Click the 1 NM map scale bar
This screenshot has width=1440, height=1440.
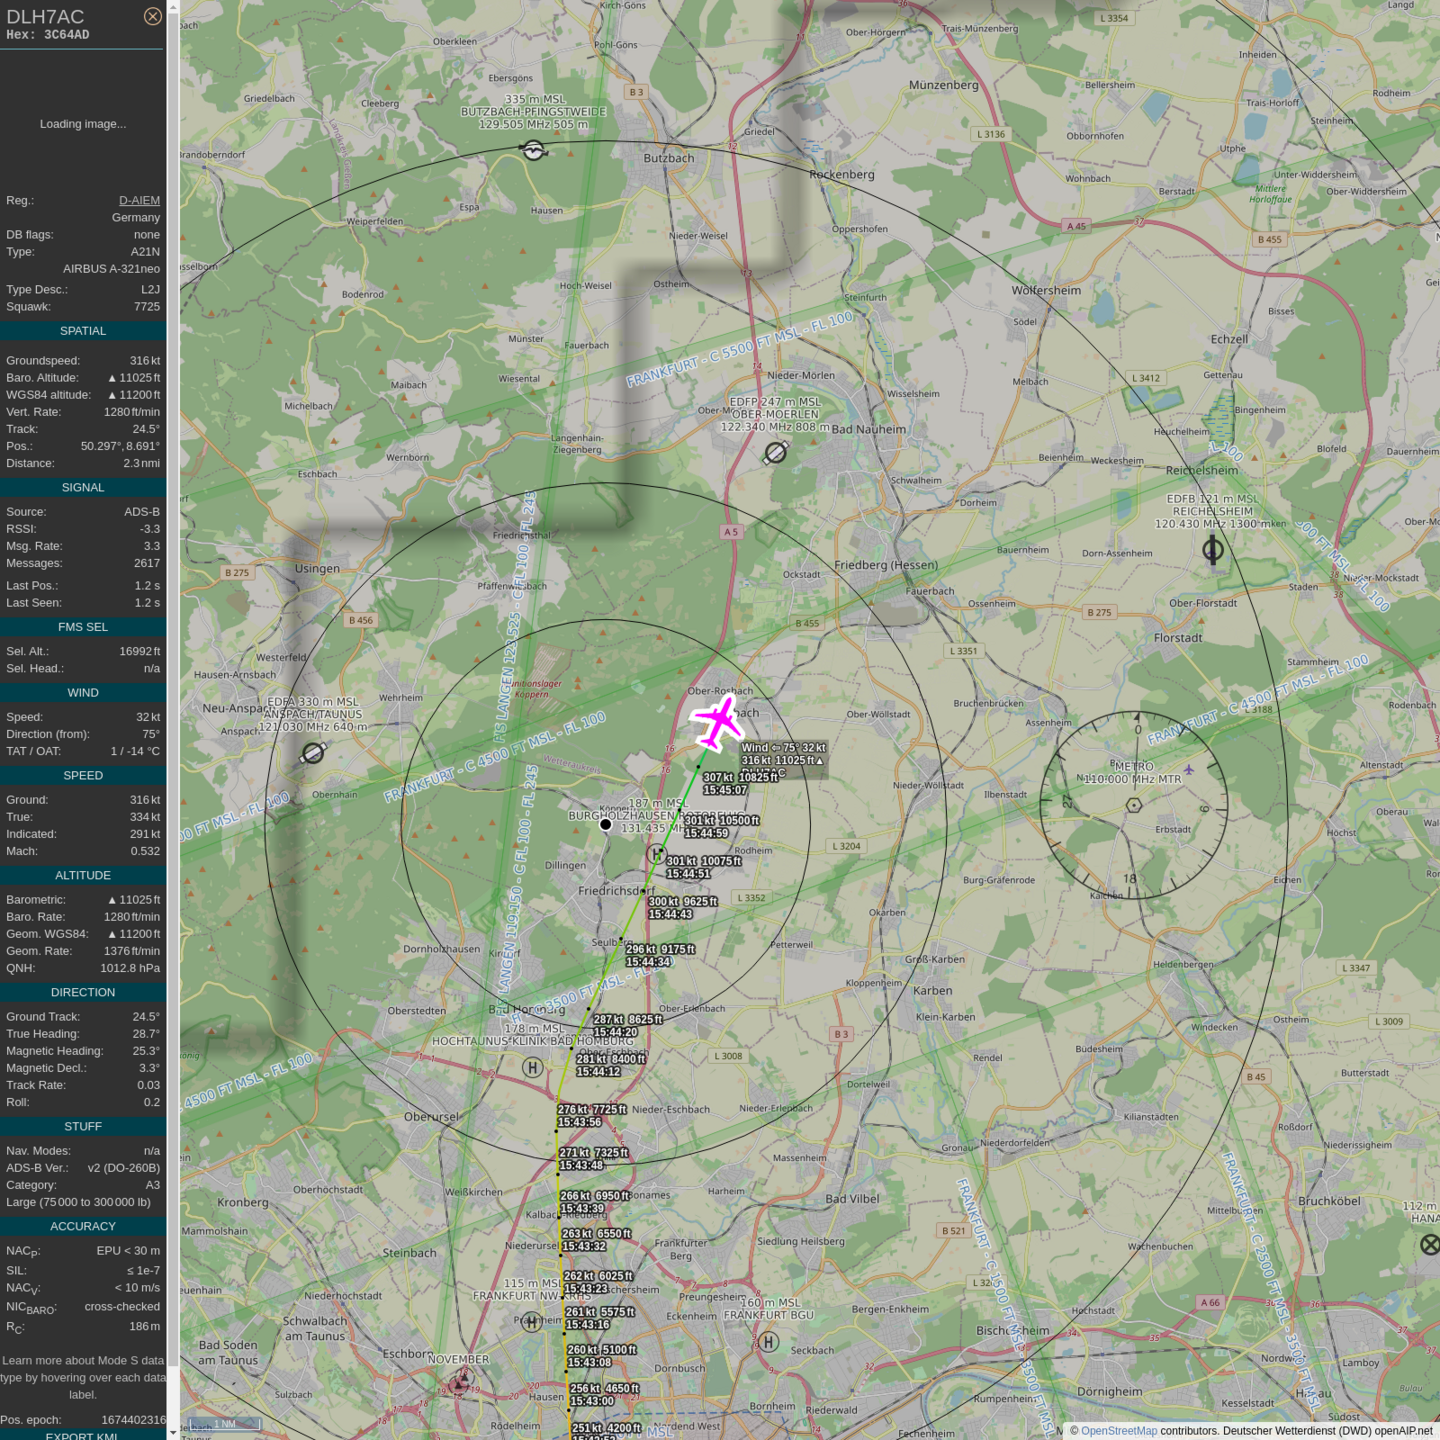226,1424
